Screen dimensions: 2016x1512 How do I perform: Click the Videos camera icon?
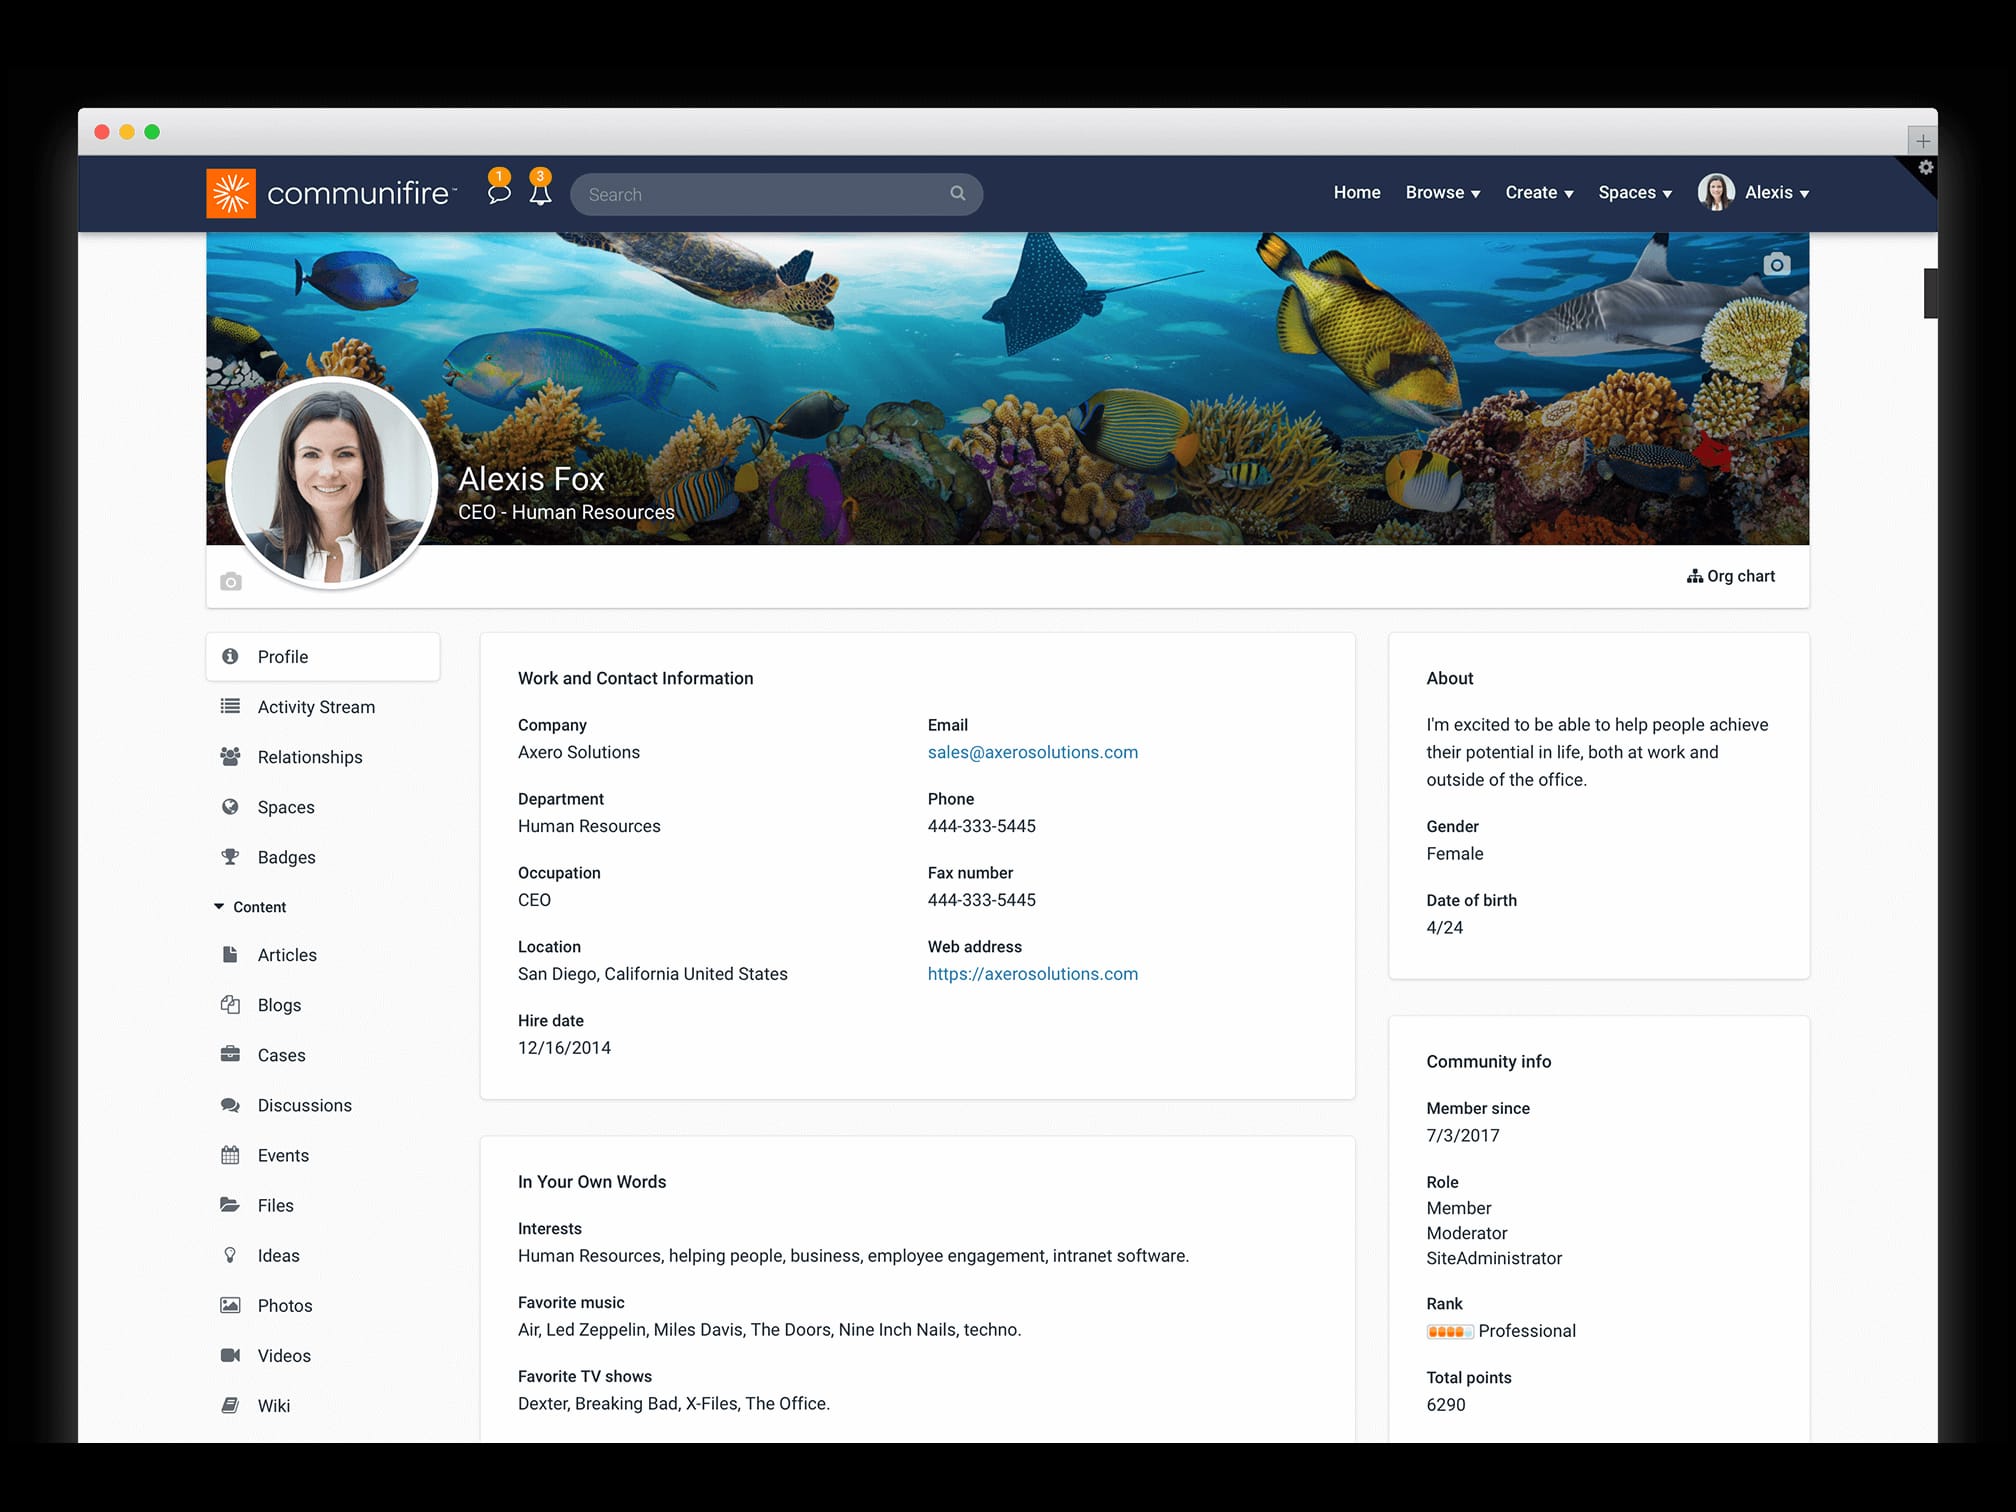[230, 1355]
